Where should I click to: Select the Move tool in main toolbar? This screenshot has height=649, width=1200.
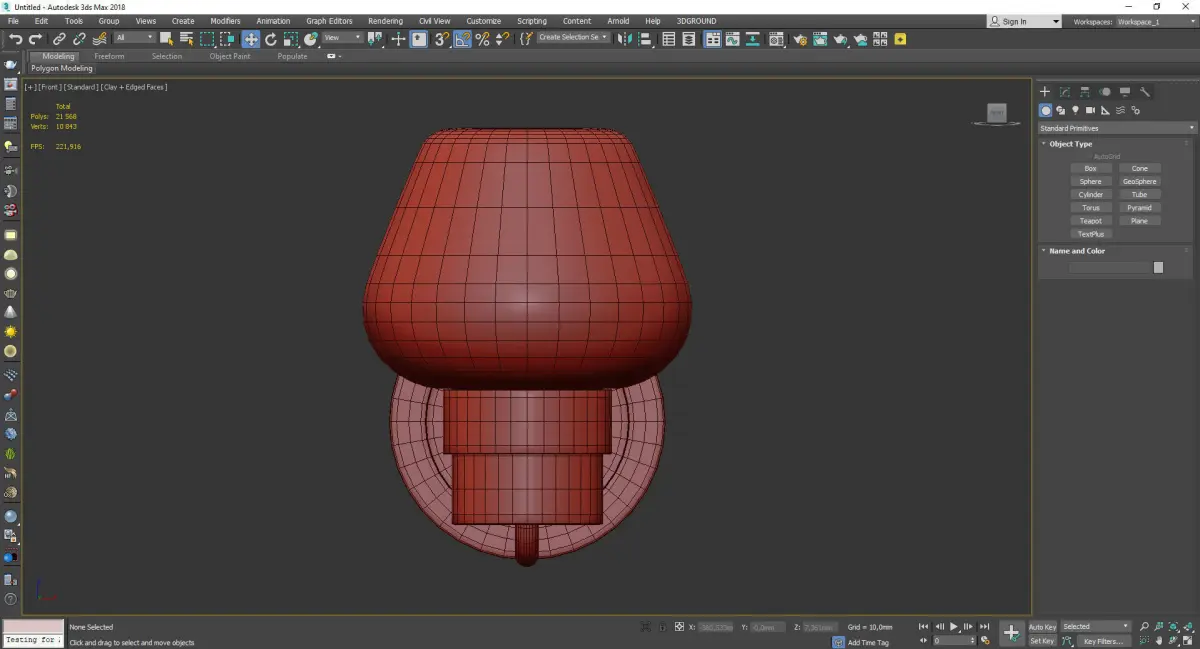250,39
